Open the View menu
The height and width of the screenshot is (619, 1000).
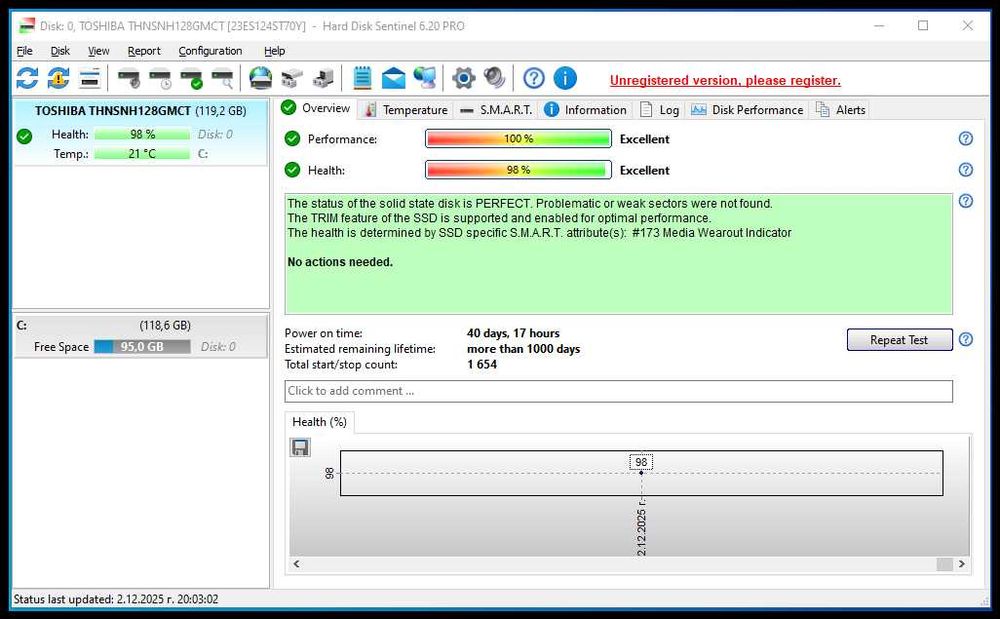[98, 51]
